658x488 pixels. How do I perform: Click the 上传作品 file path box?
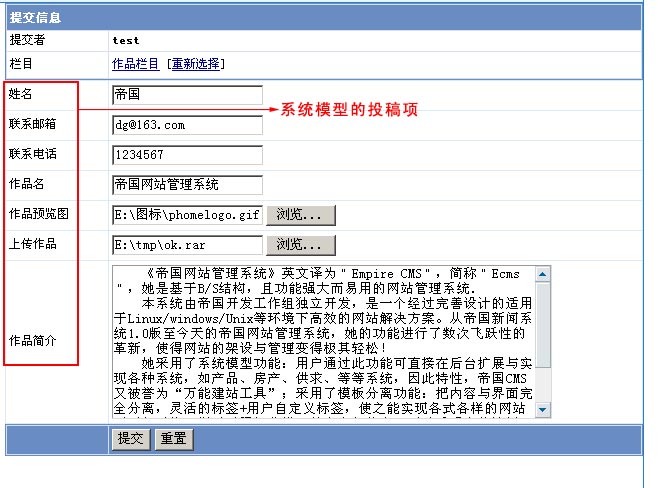pyautogui.click(x=187, y=245)
